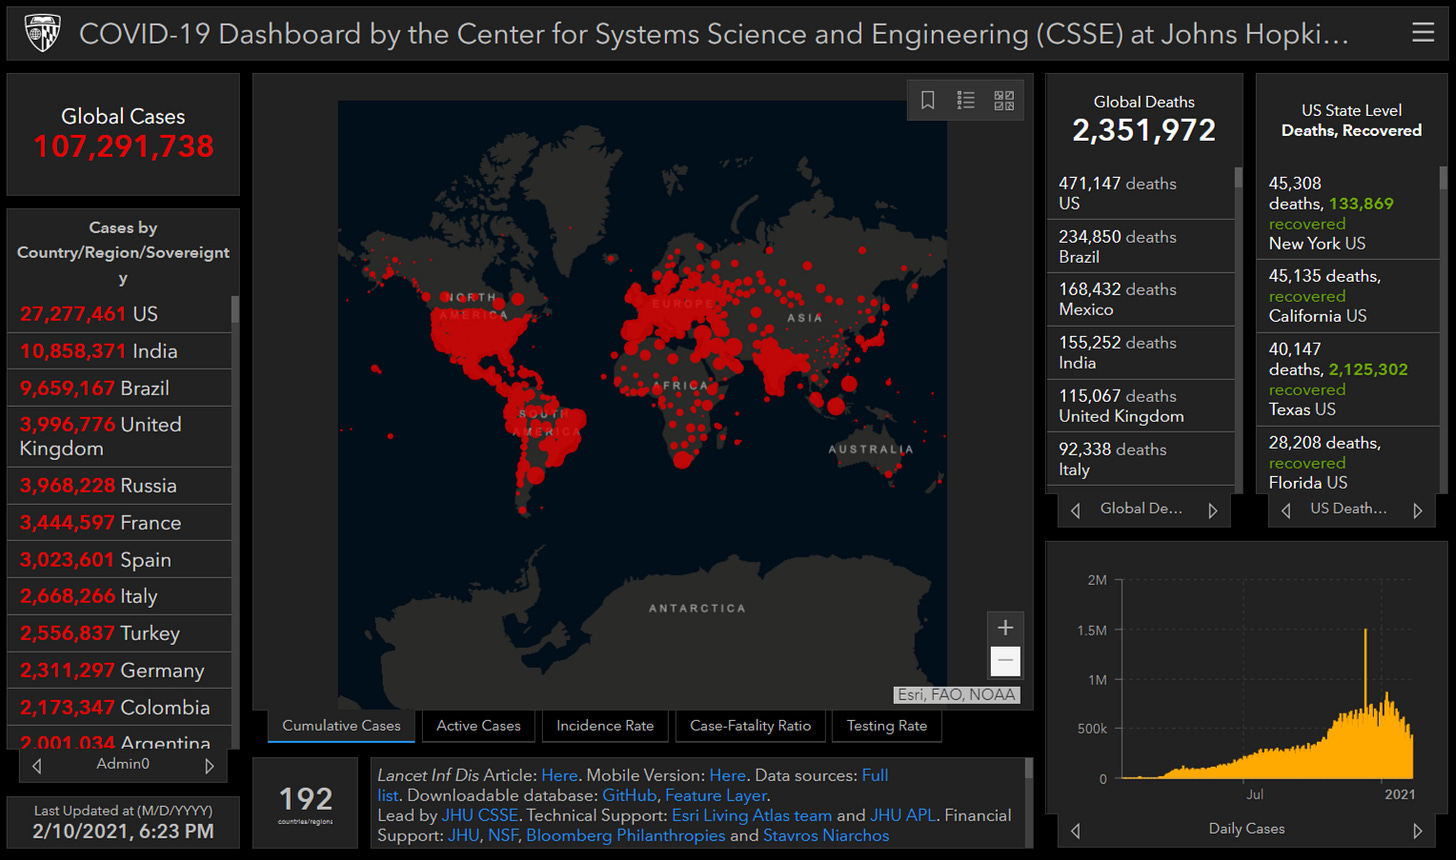The width and height of the screenshot is (1456, 860).
Task: Click the Esri, FAO, NOAA map attribution
Action: [957, 695]
